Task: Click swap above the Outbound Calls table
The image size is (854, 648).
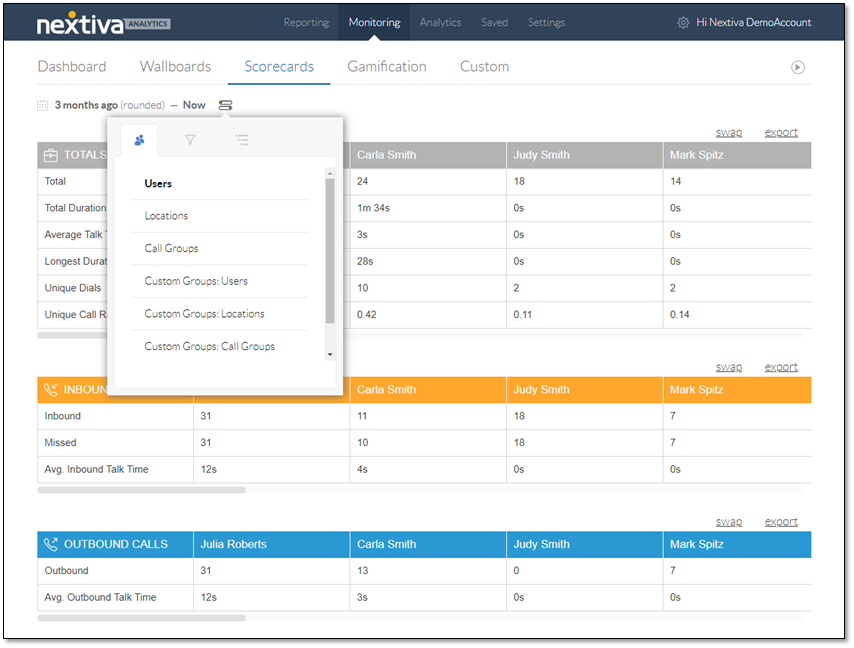Action: 728,522
